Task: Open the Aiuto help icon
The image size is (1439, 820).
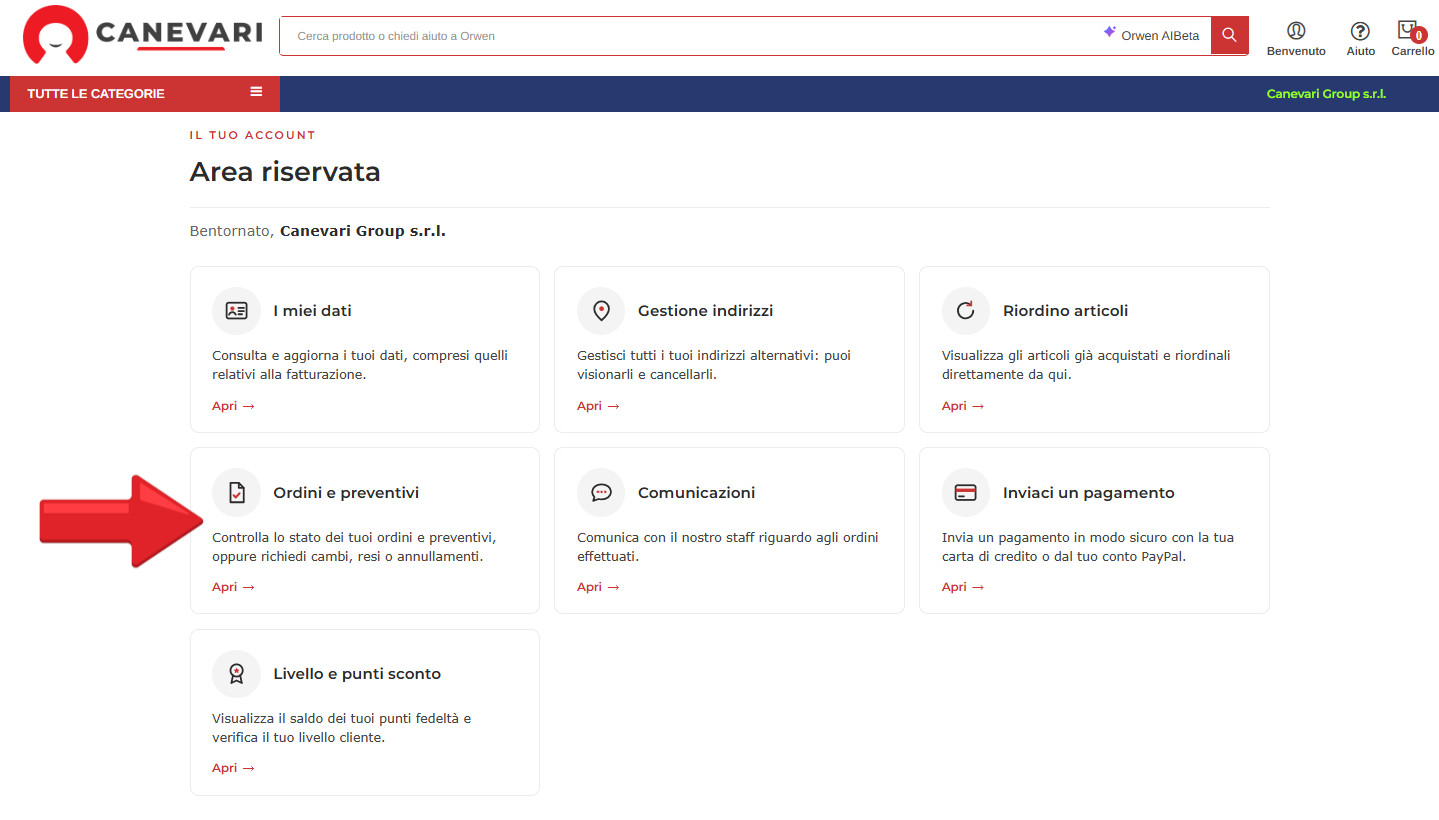Action: click(1360, 30)
